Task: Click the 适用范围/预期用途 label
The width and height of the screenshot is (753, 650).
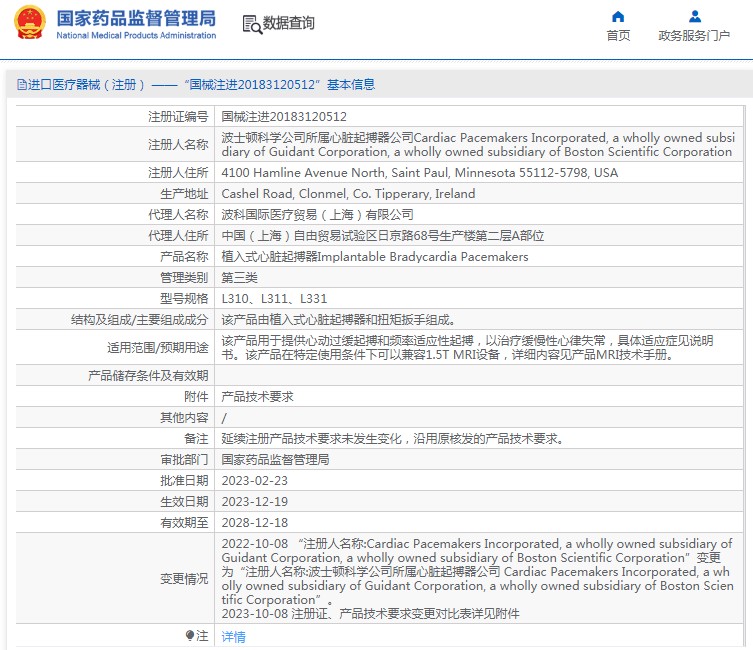Action: 158,348
